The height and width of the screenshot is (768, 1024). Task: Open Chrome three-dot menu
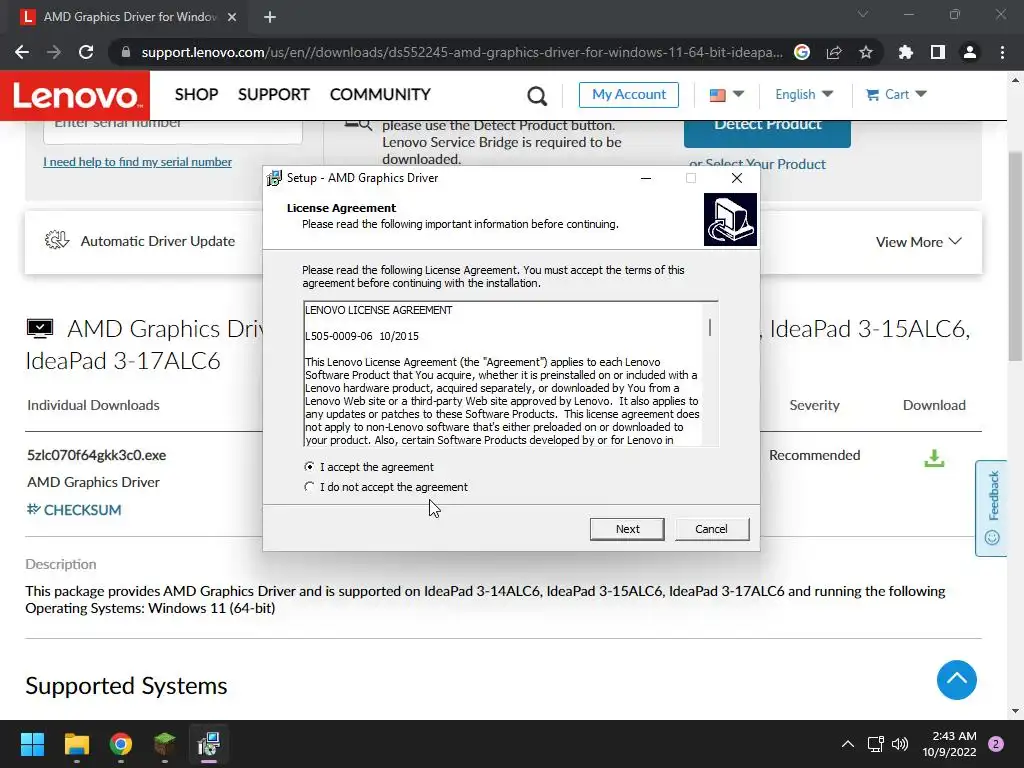pos(1002,52)
